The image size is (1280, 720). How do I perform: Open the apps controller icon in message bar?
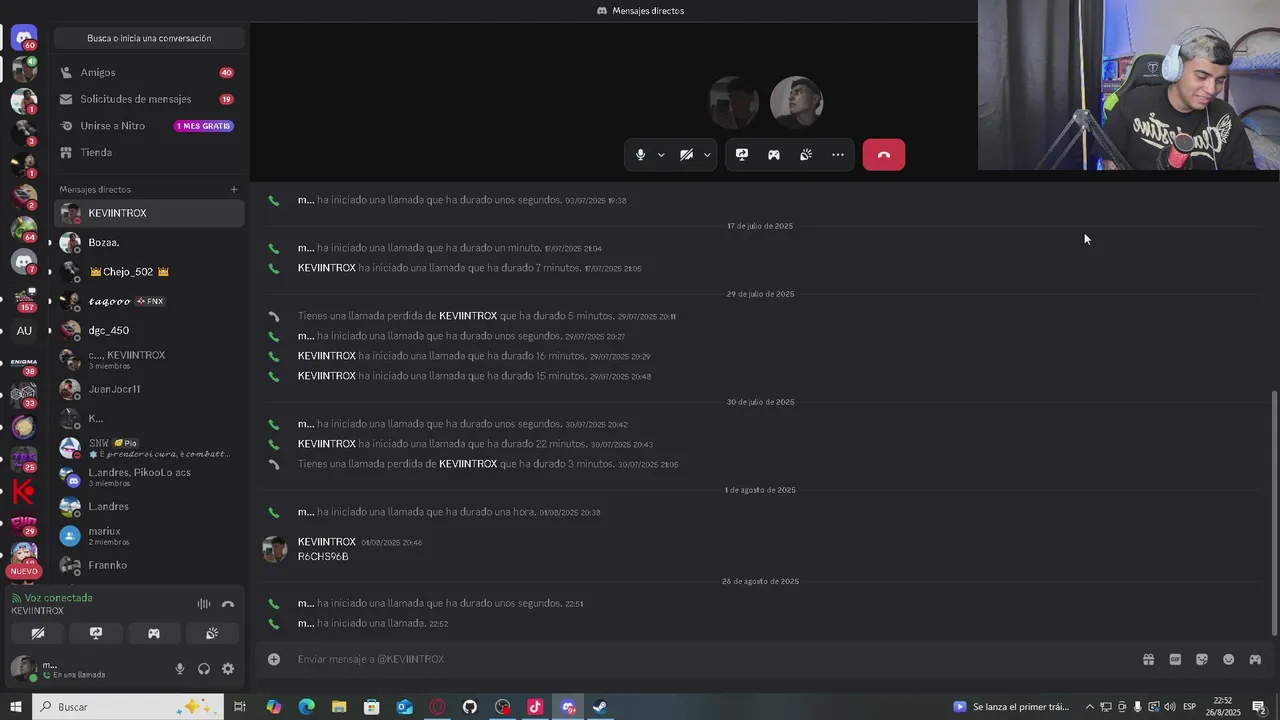[x=1255, y=659]
